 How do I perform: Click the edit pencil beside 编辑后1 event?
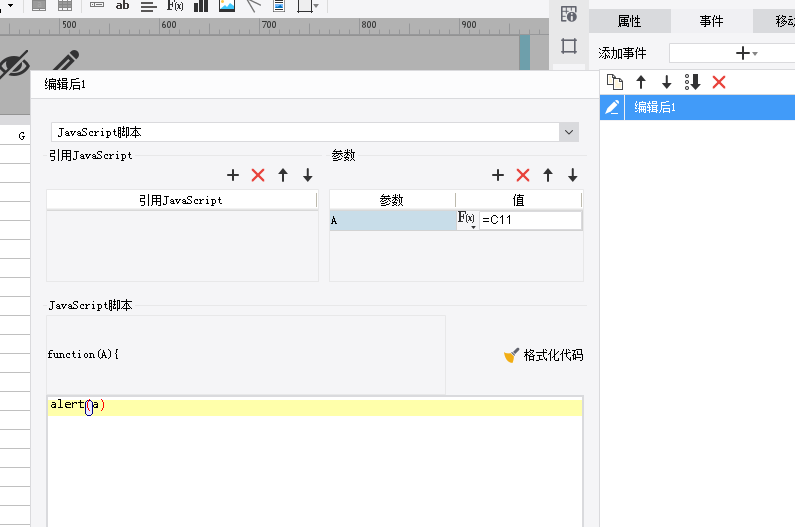(612, 107)
